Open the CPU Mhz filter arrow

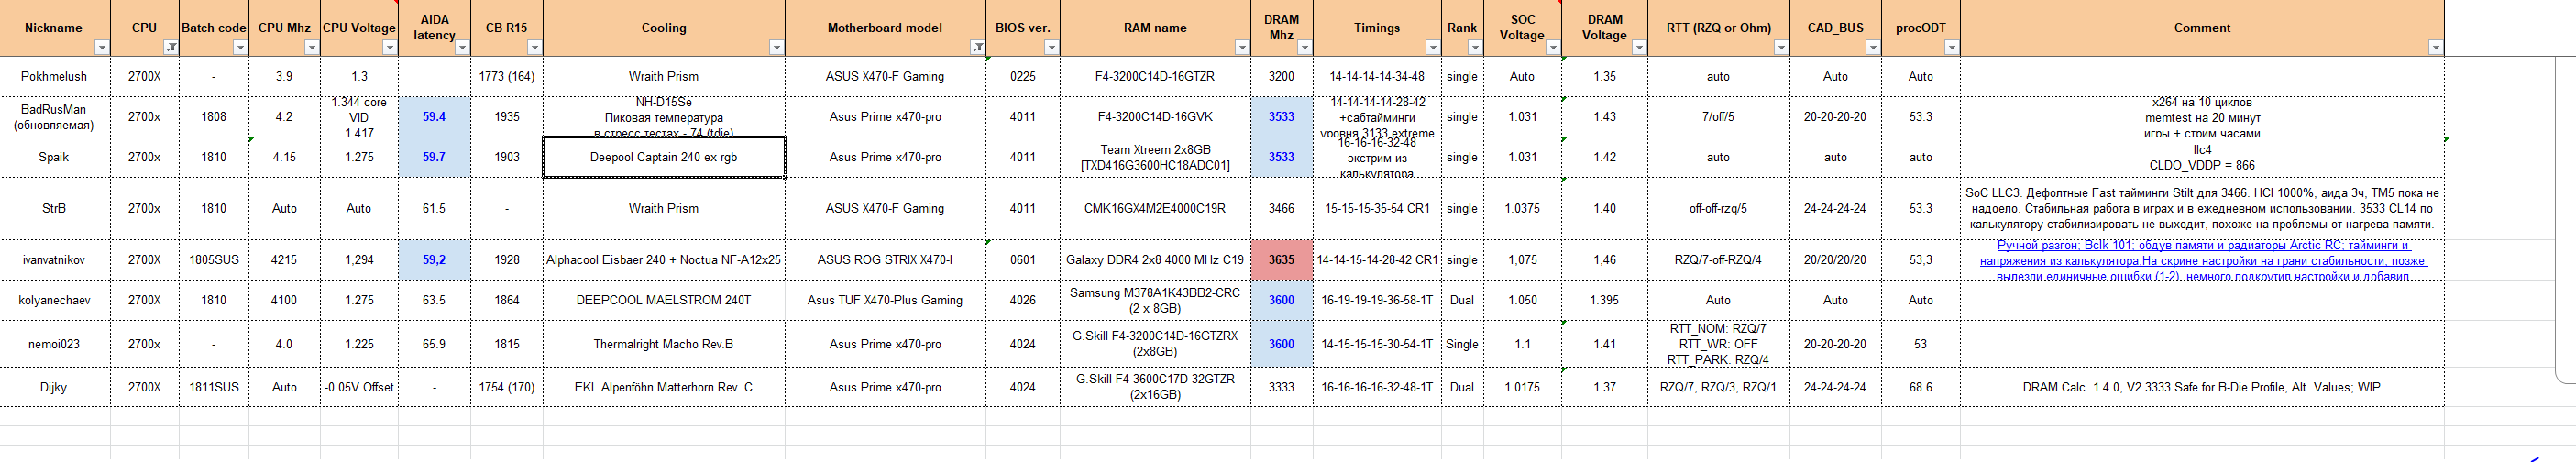tap(311, 47)
